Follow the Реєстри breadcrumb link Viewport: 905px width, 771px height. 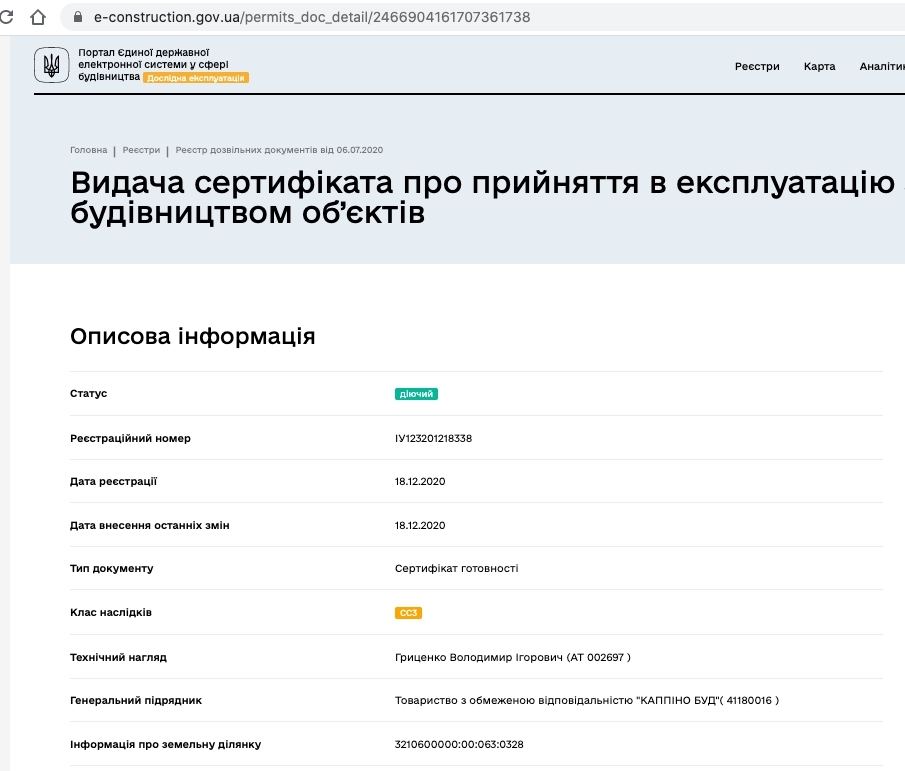[141, 150]
